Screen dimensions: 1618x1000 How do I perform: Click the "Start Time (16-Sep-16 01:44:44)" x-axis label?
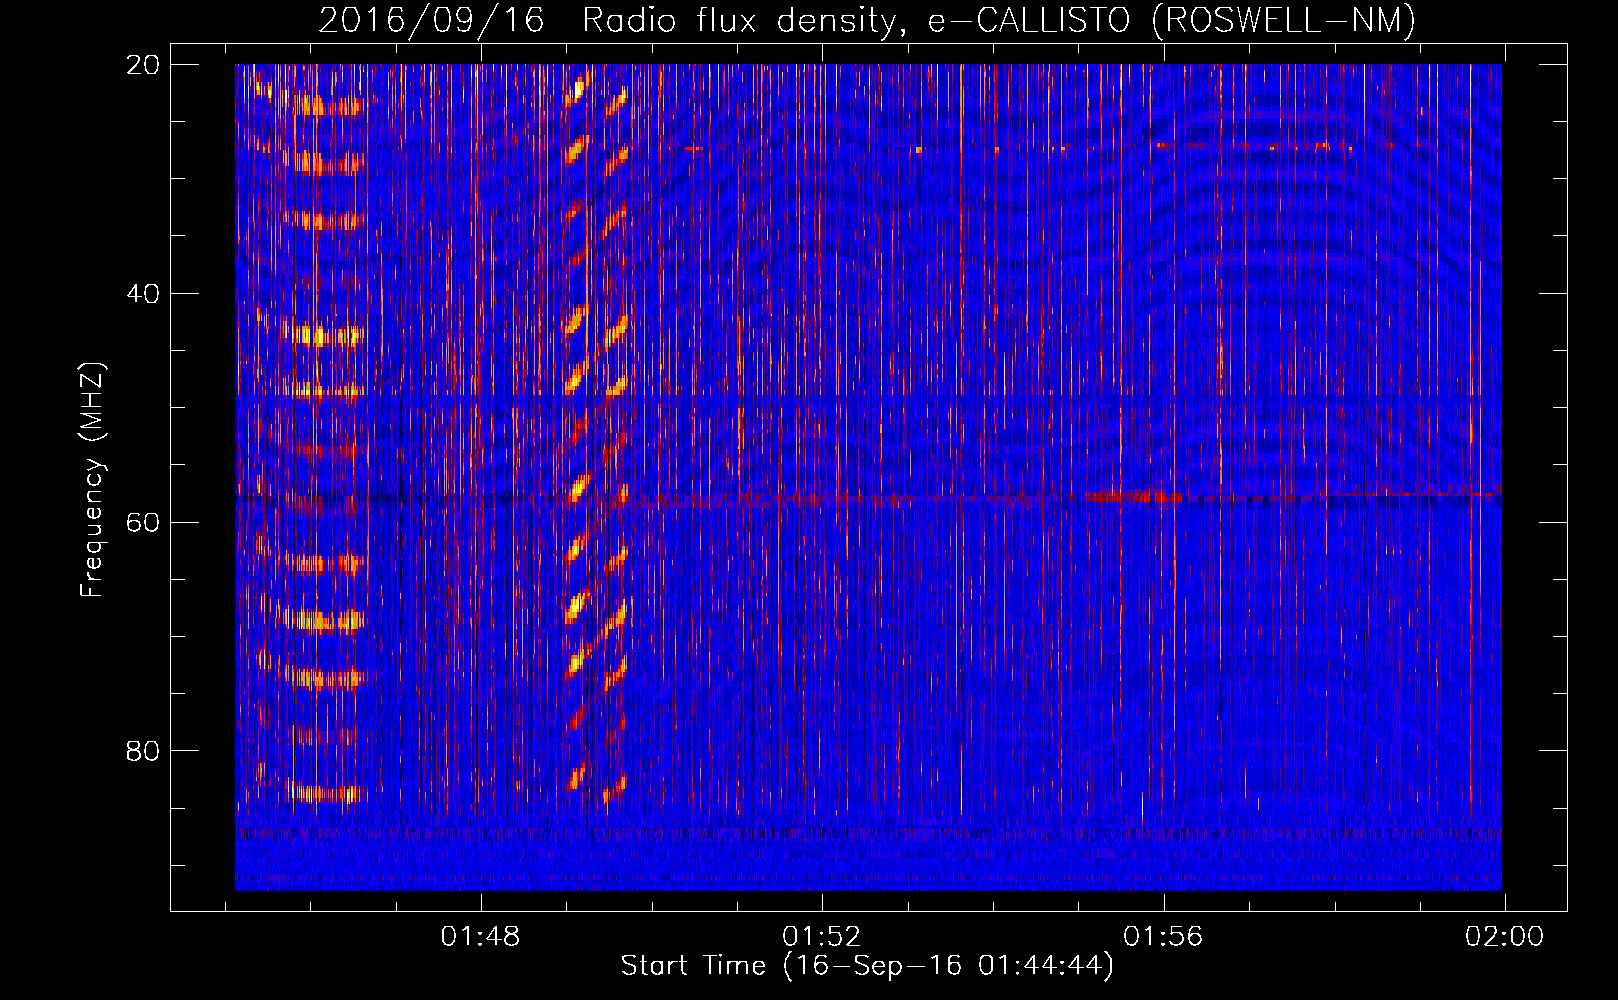(867, 966)
